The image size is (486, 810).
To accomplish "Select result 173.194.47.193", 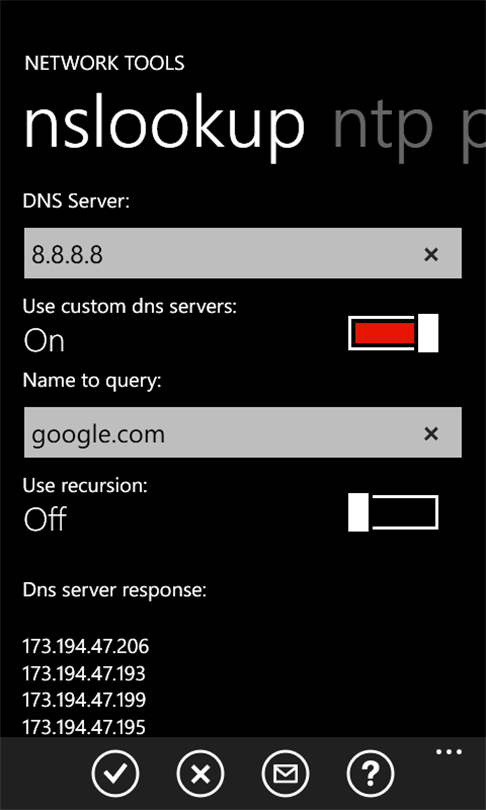I will (84, 674).
